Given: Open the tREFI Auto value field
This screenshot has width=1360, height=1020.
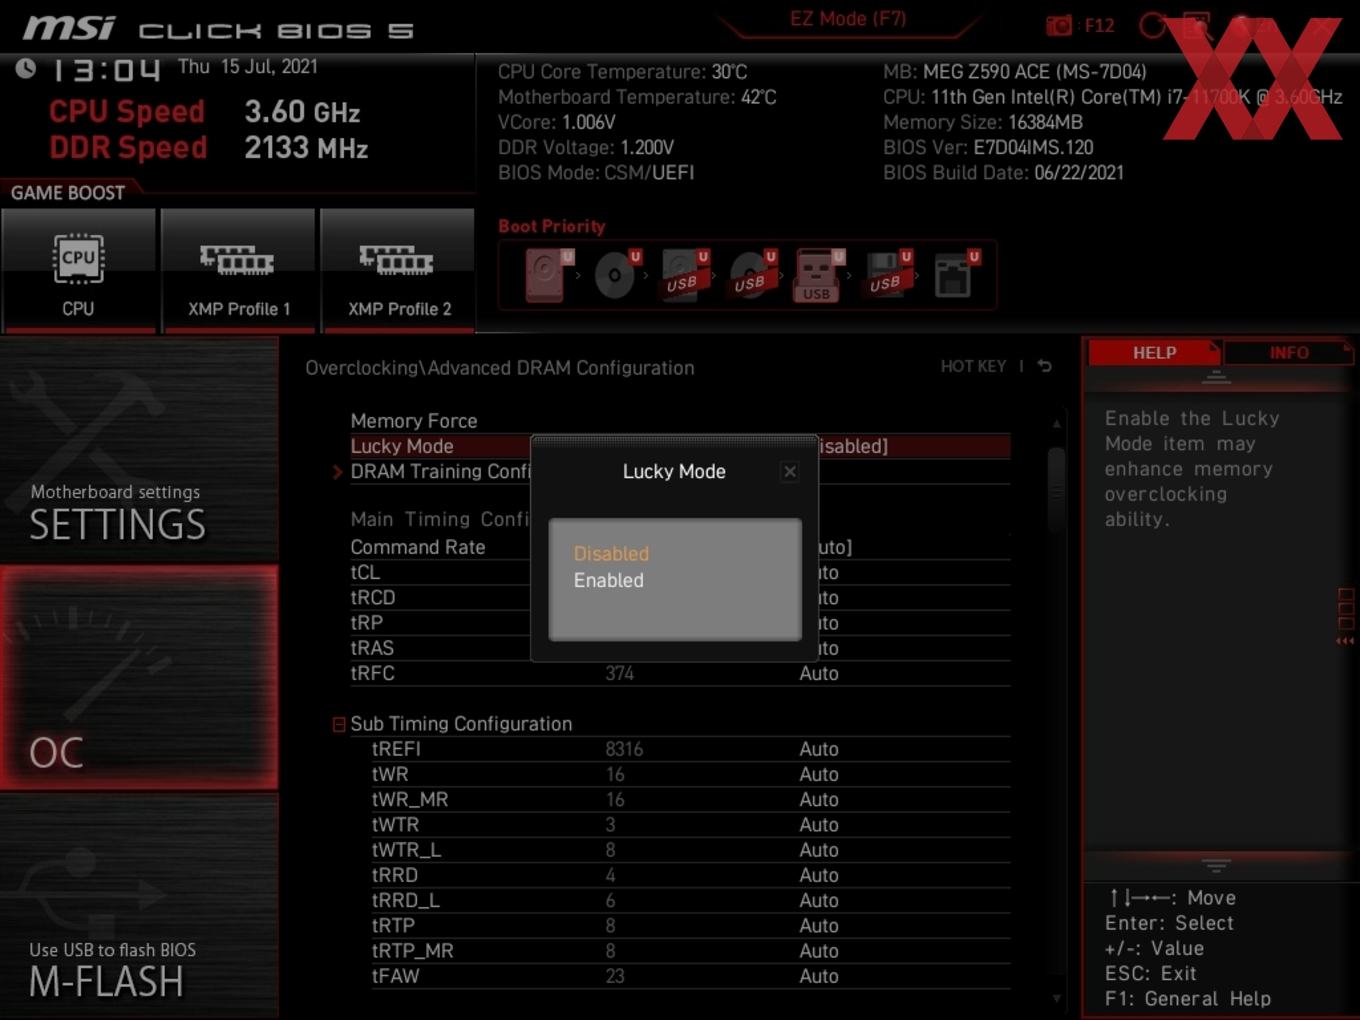Looking at the screenshot, I should coord(819,749).
